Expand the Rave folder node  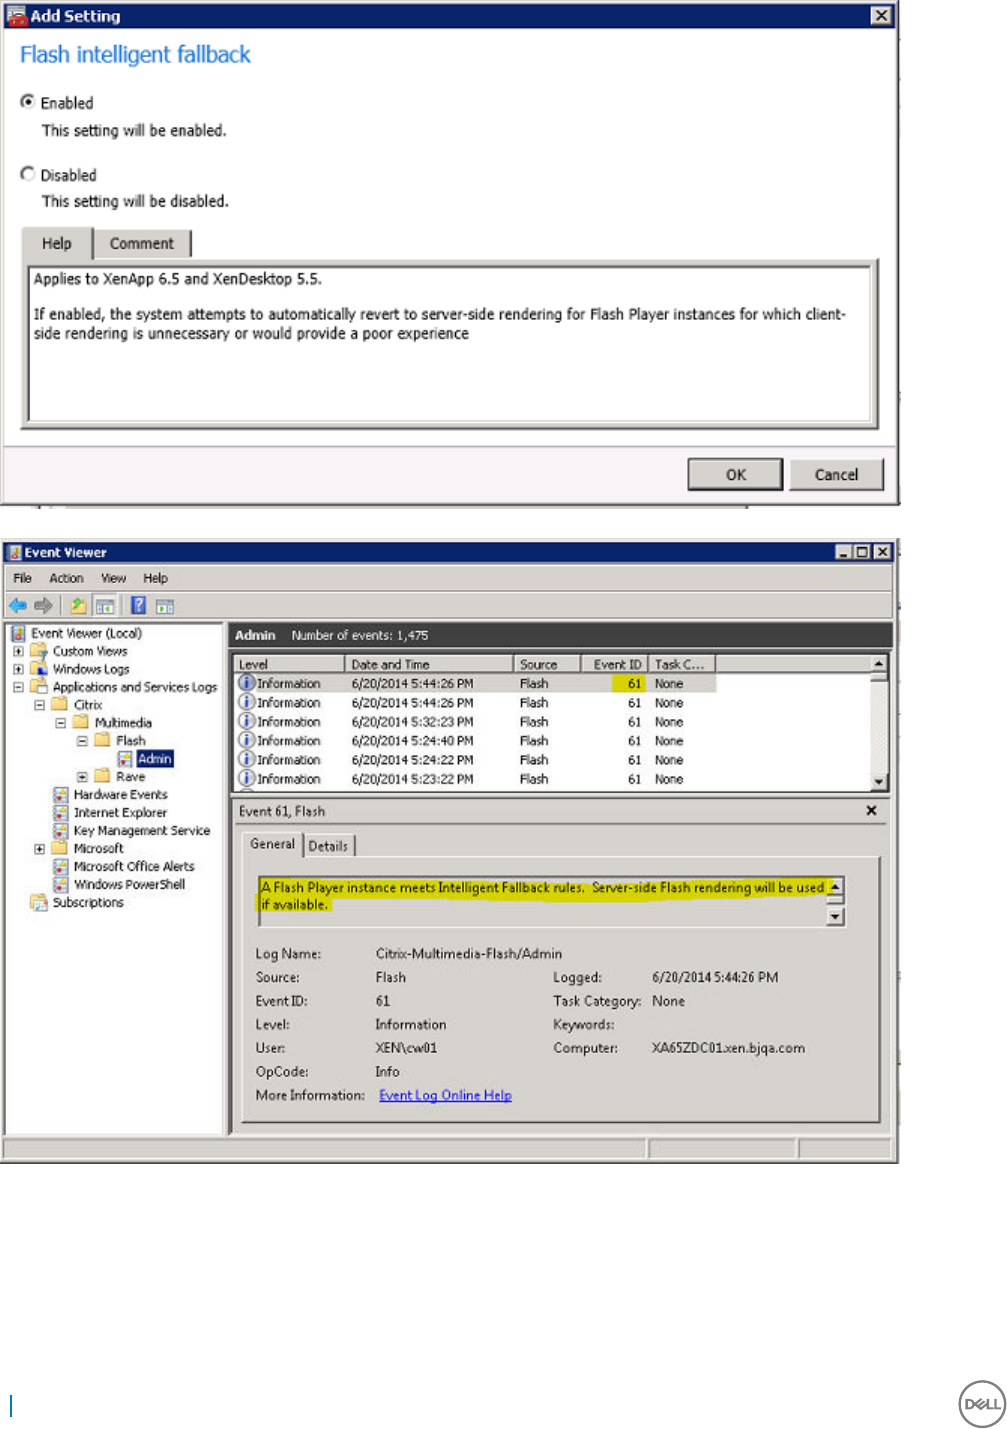pyautogui.click(x=82, y=777)
